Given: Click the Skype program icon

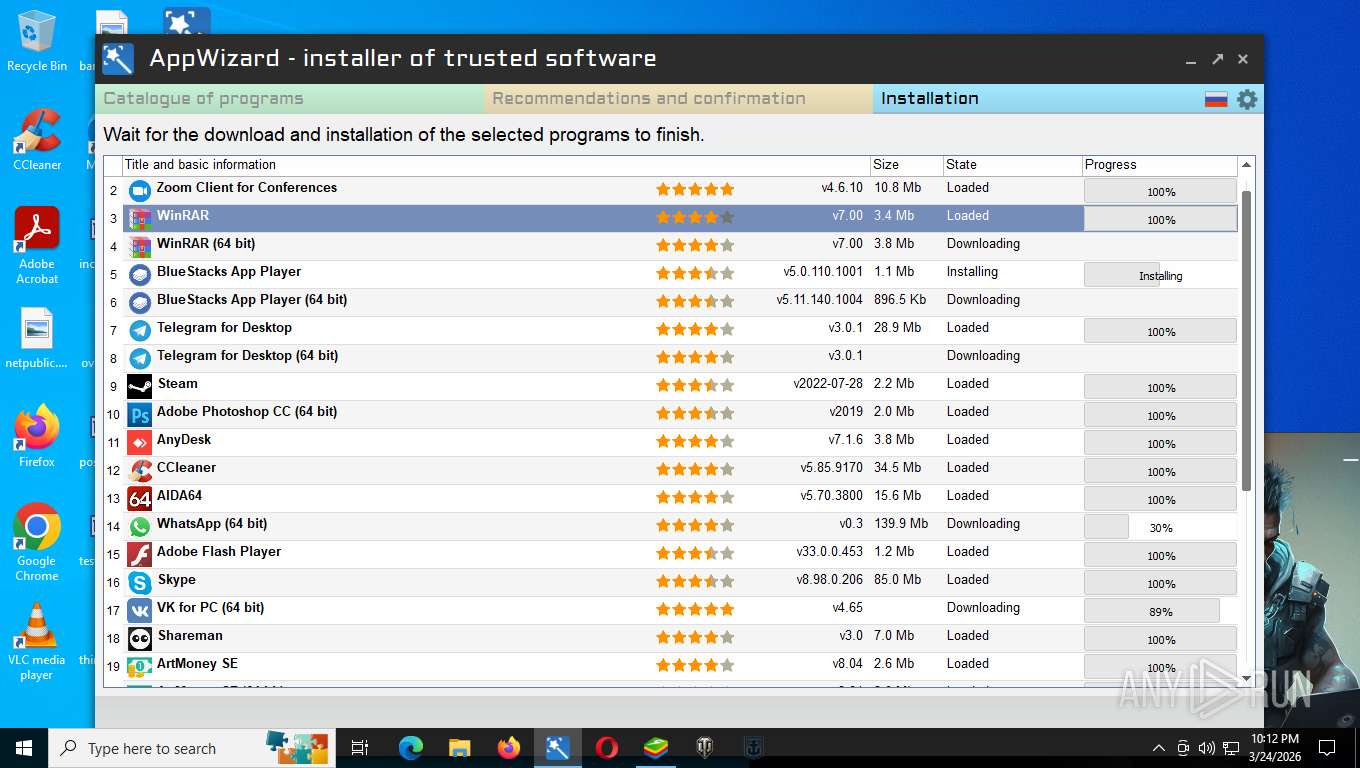Looking at the screenshot, I should [x=140, y=582].
